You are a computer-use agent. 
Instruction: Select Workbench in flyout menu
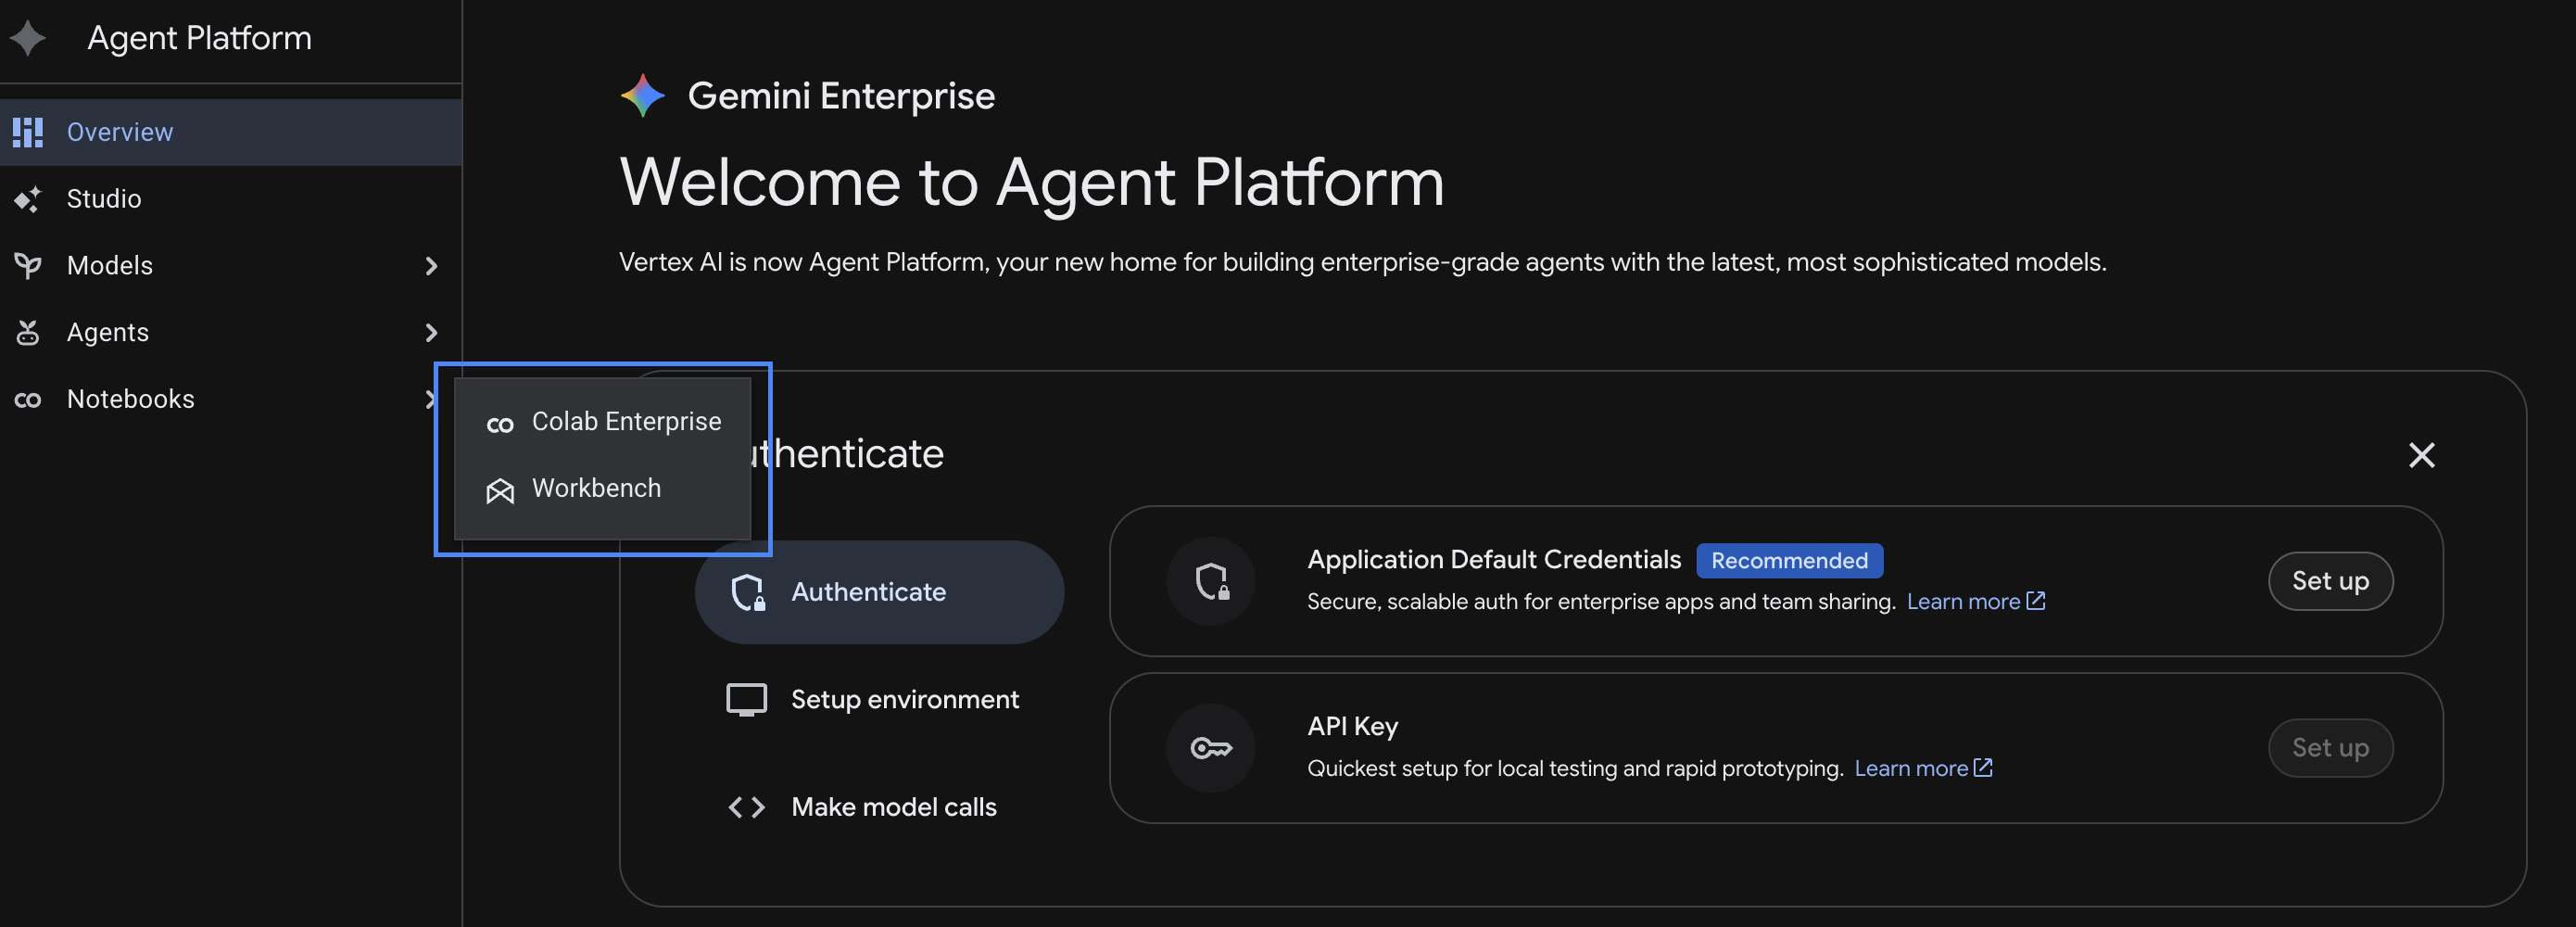pos(603,488)
